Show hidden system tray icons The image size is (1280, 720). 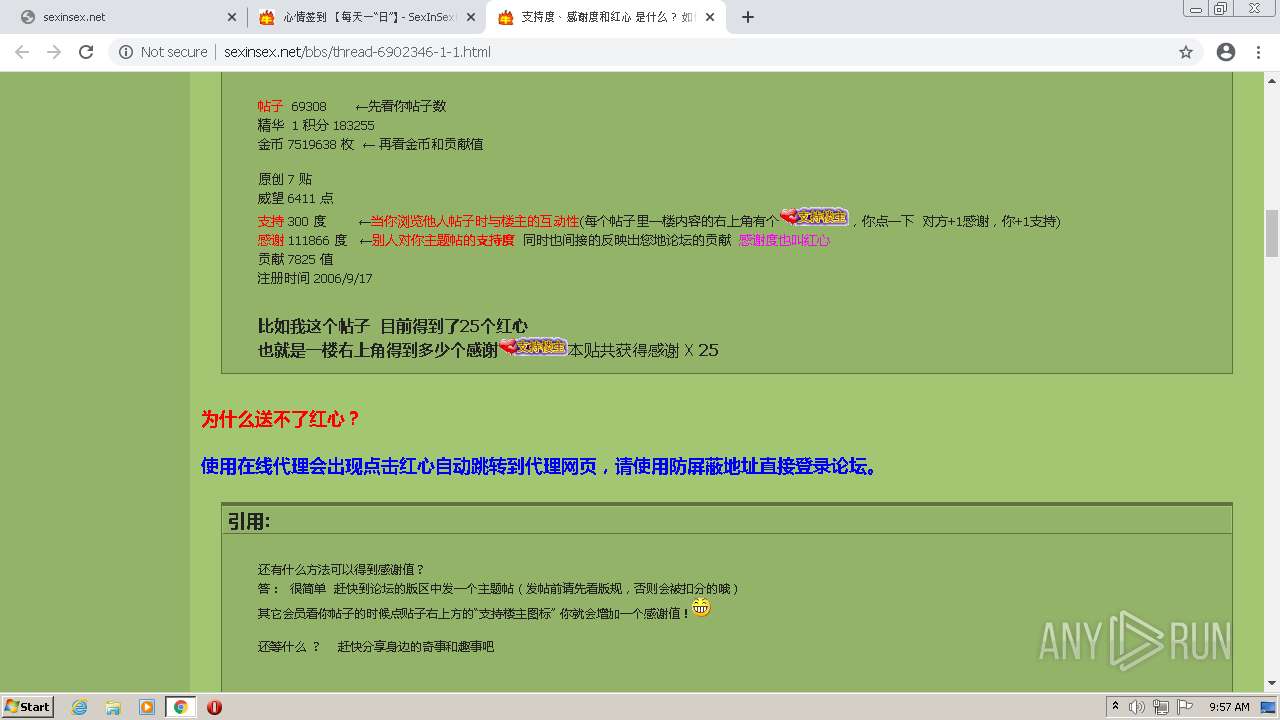tap(1116, 707)
